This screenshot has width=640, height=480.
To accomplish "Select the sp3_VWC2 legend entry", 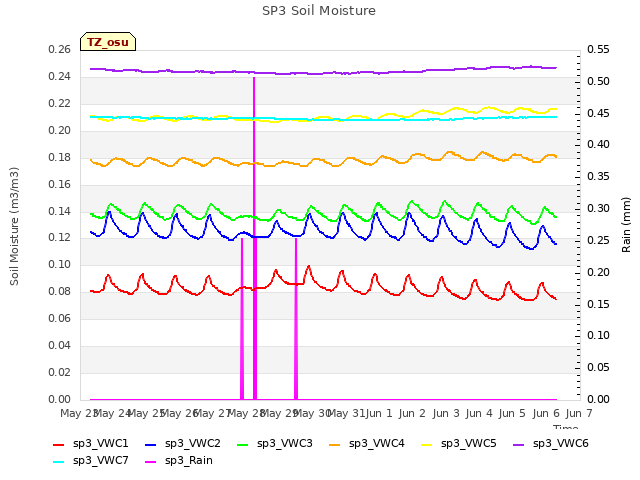I will click(182, 444).
